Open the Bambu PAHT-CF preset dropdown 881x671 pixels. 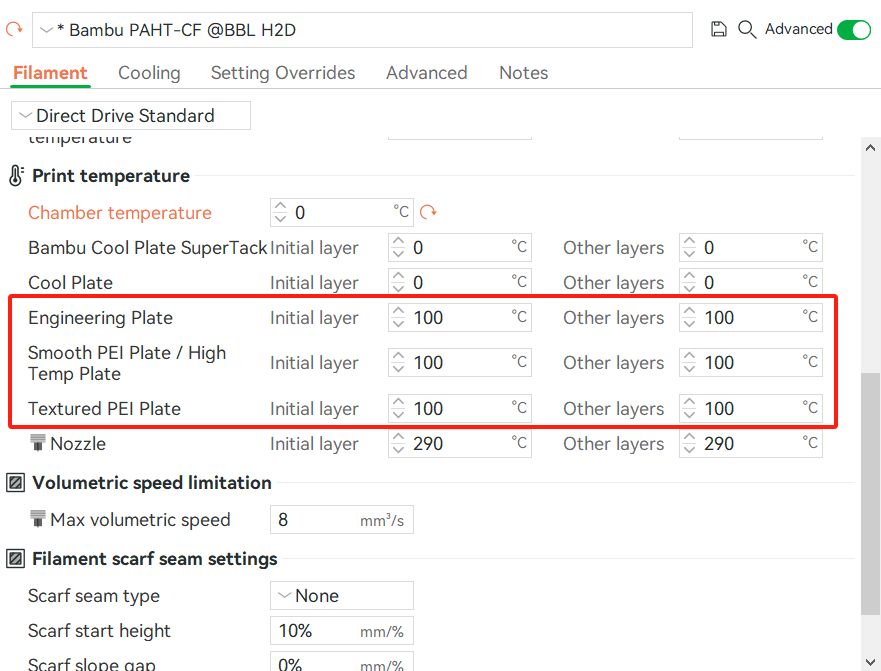click(x=362, y=30)
